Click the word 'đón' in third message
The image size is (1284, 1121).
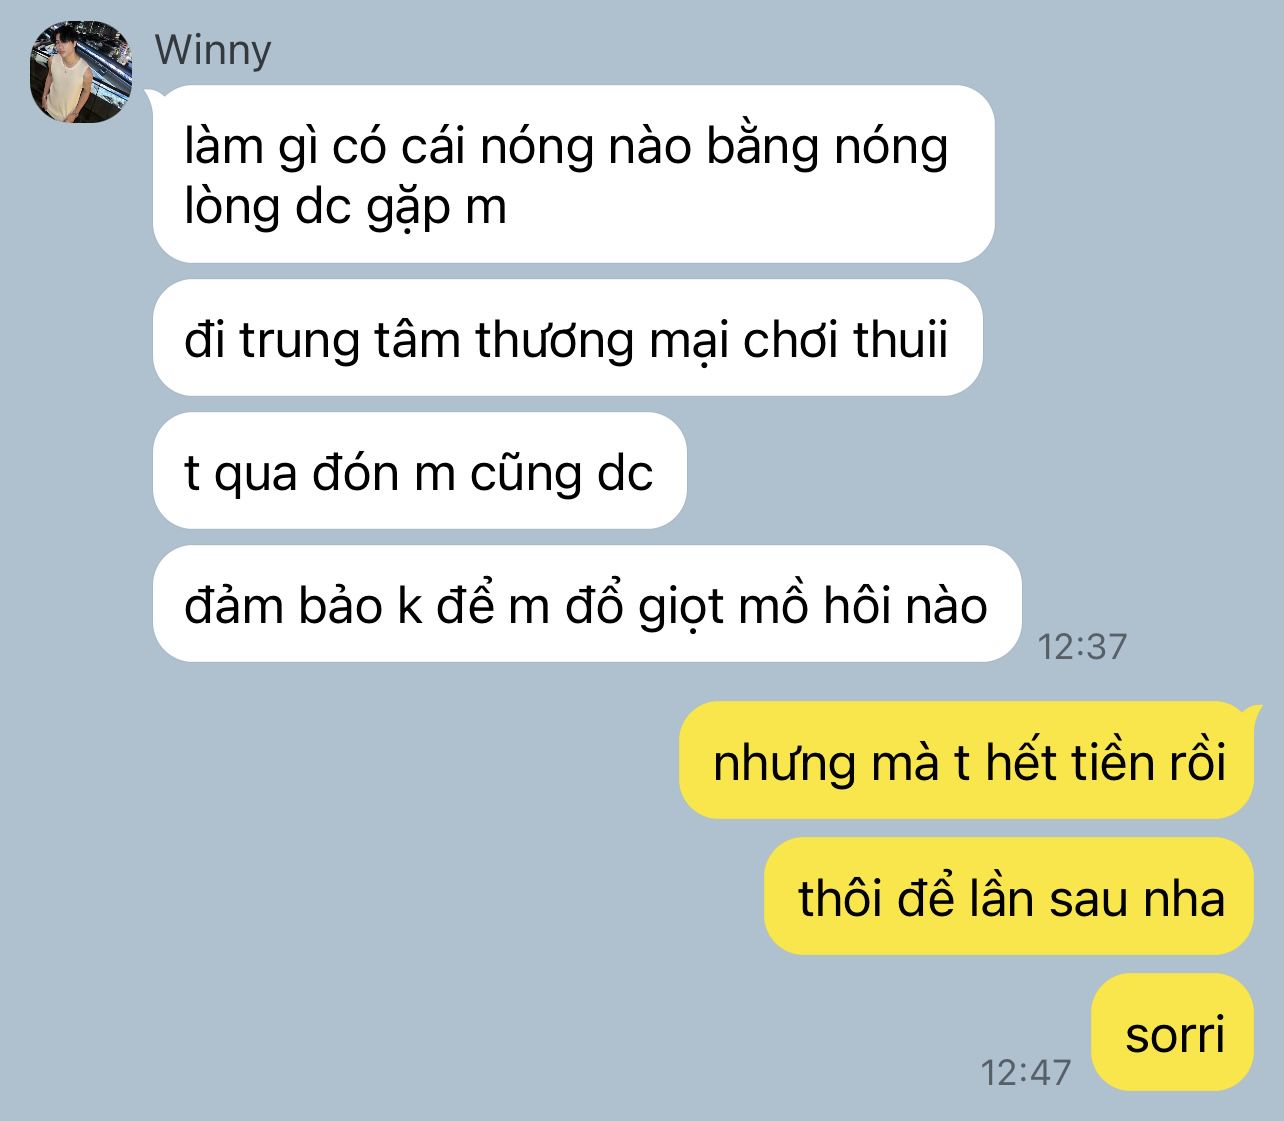coord(355,472)
